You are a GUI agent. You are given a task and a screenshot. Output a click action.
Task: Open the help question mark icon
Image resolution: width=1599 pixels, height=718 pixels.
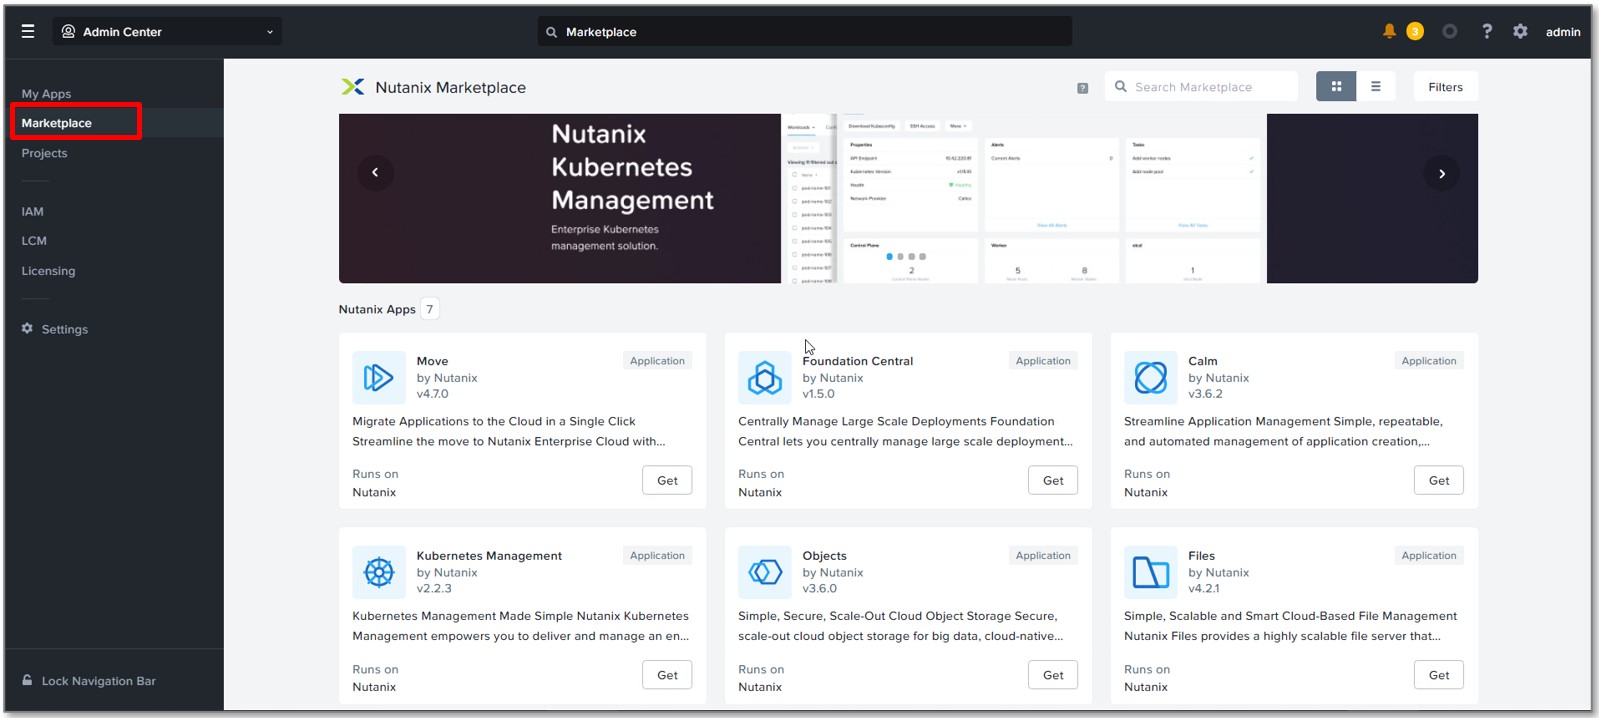[1487, 31]
